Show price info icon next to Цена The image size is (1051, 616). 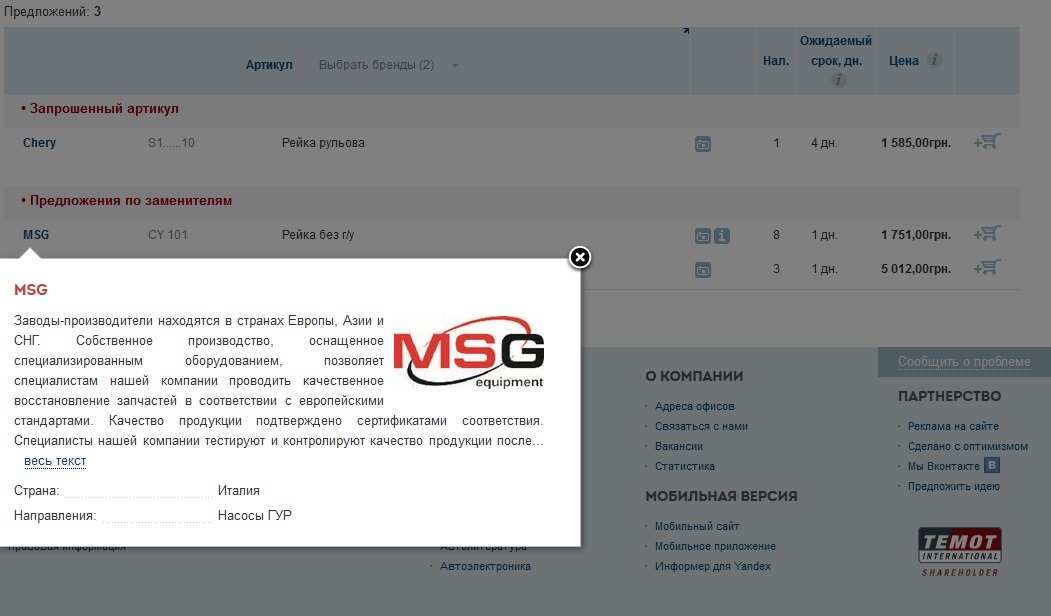click(934, 60)
